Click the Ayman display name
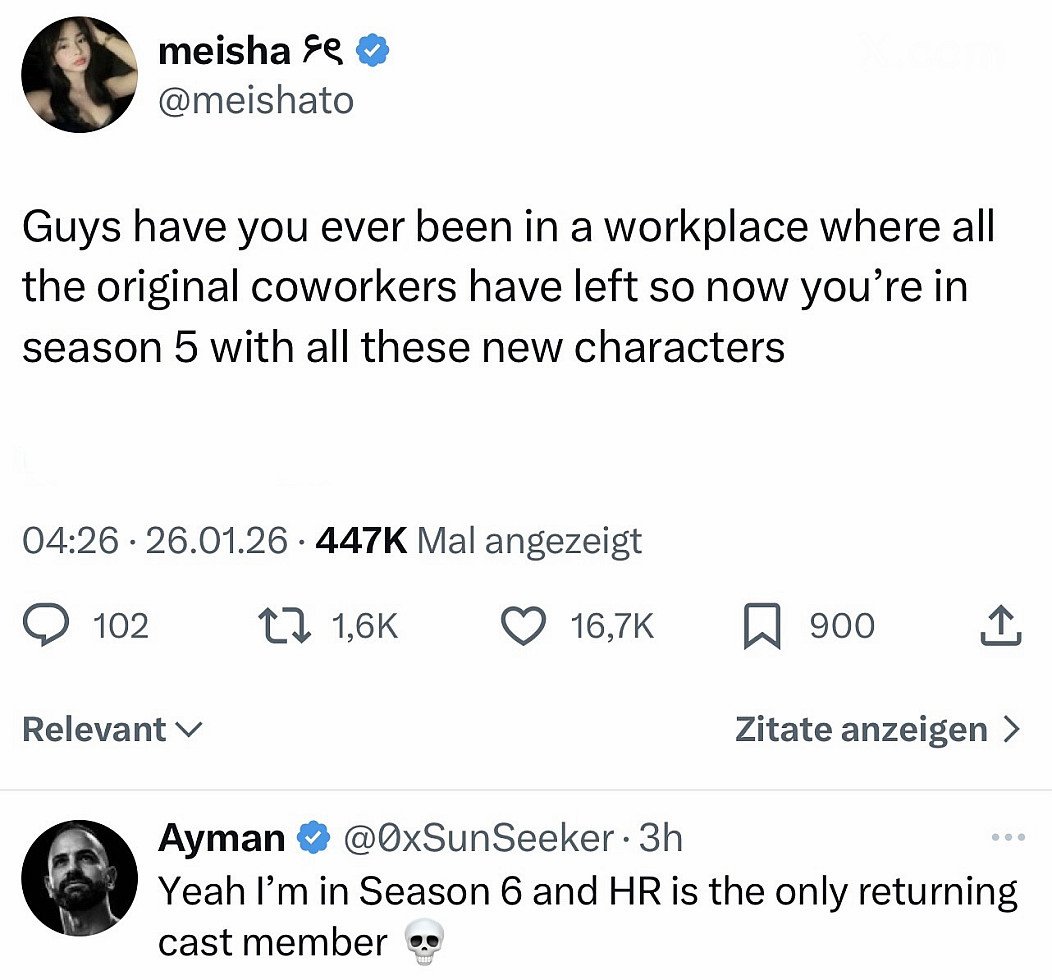1052x980 pixels. [221, 838]
